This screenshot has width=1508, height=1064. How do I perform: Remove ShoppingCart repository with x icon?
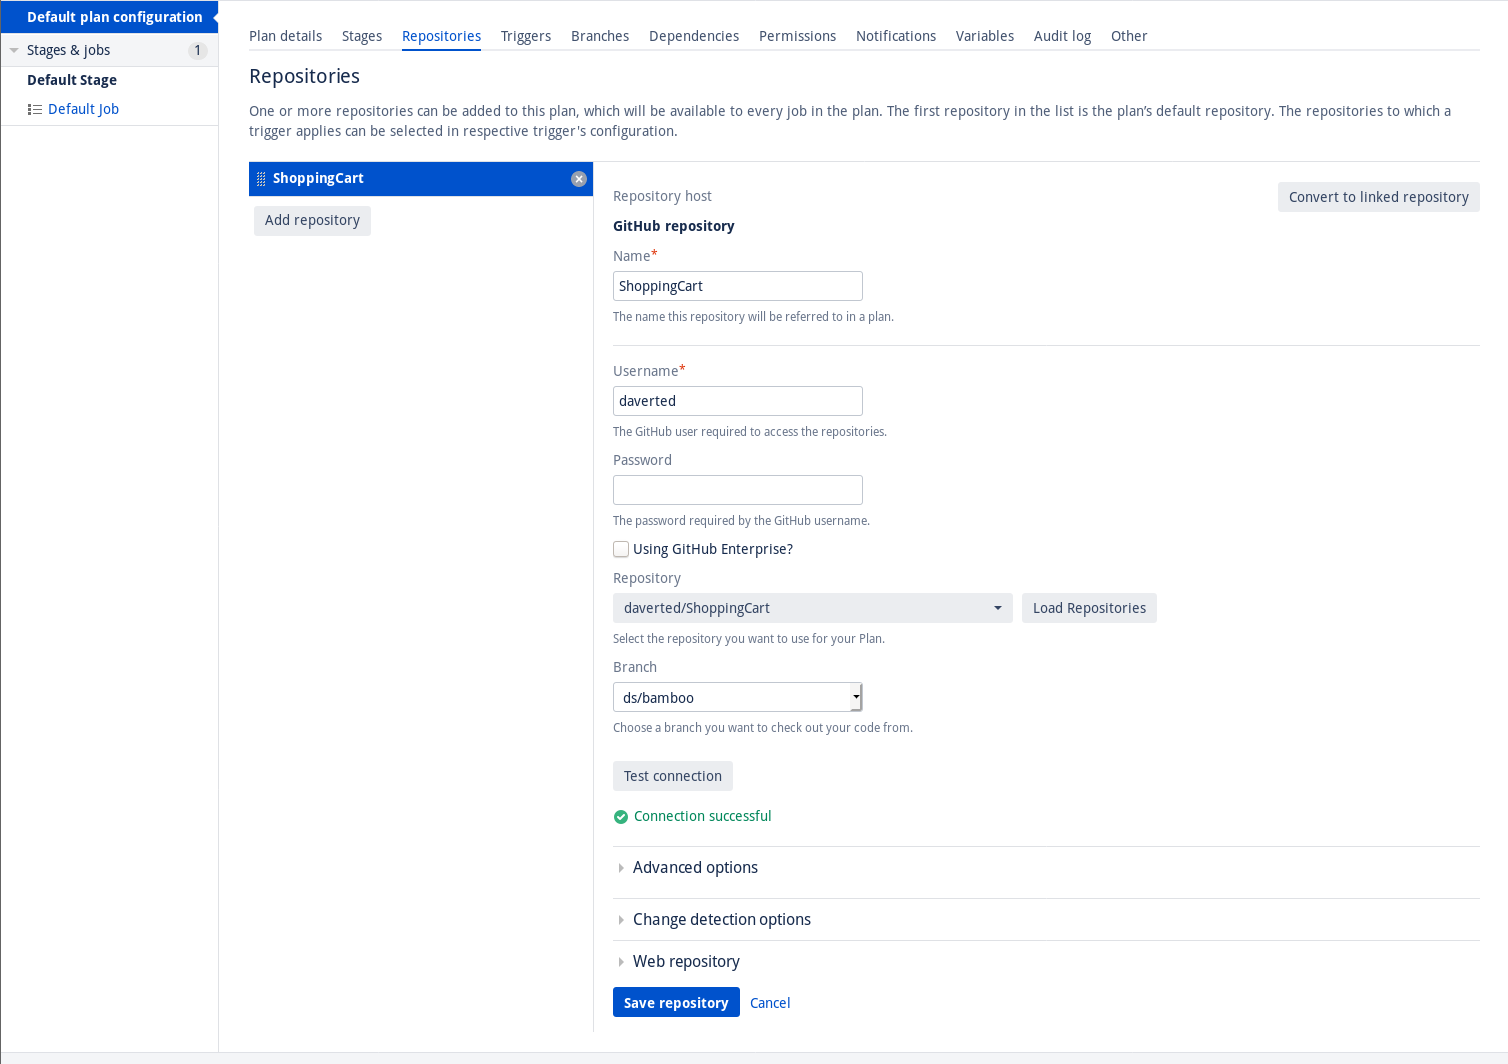[x=579, y=179]
